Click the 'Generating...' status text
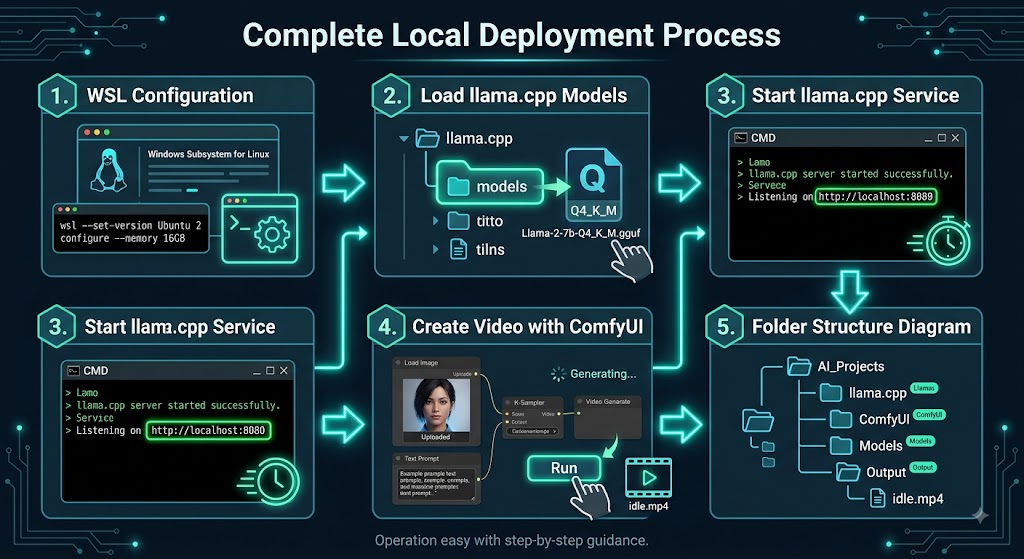This screenshot has width=1024, height=559. (603, 374)
